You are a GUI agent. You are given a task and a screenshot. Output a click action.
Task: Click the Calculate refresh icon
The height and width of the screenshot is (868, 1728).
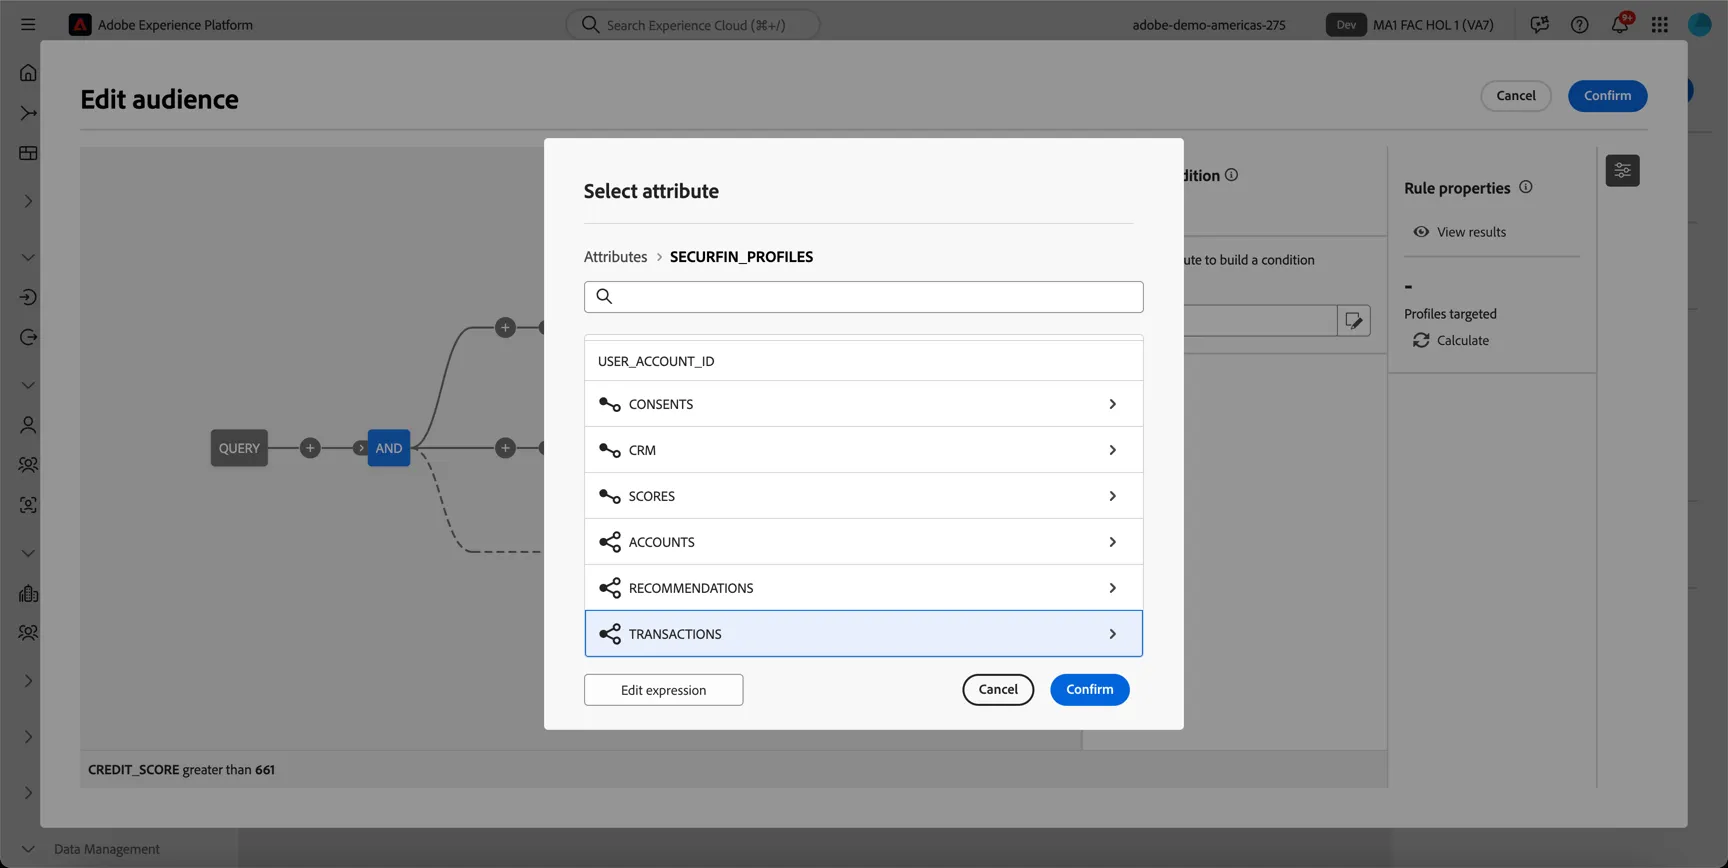[x=1421, y=340]
